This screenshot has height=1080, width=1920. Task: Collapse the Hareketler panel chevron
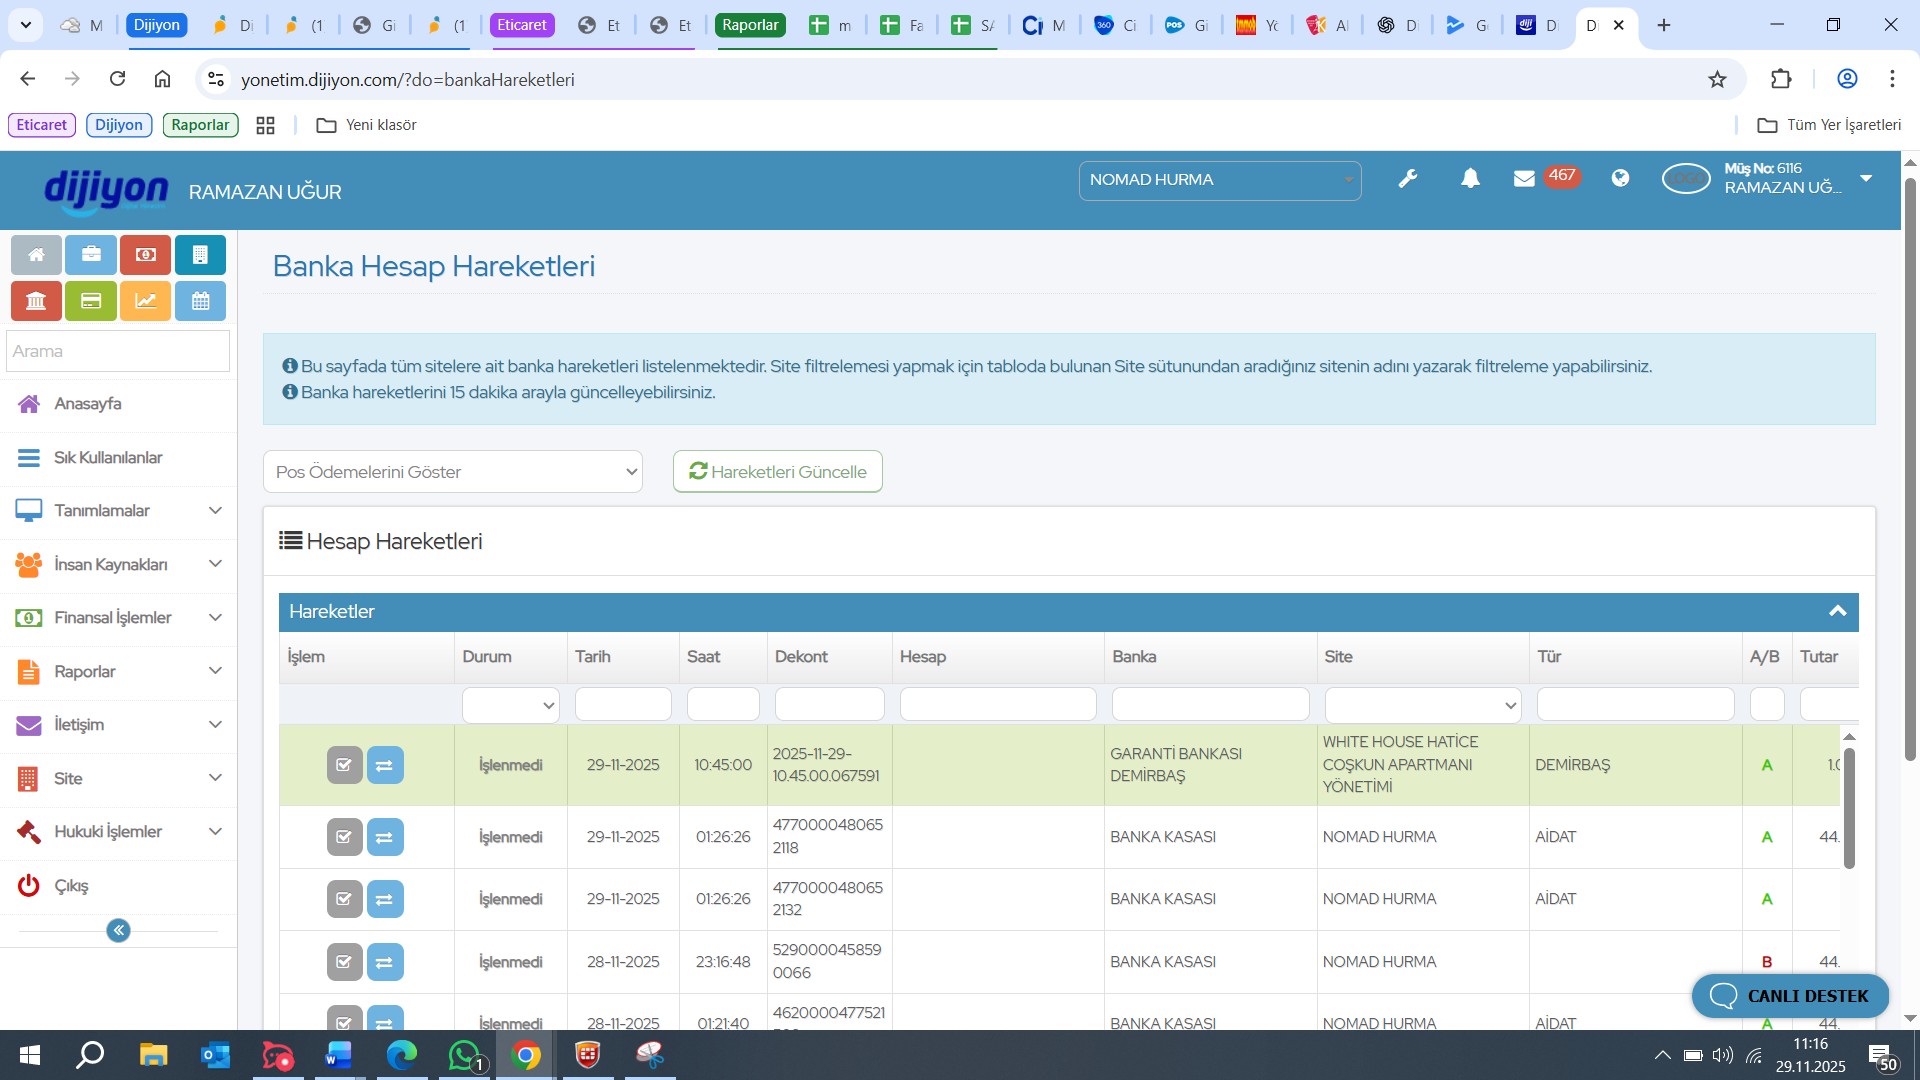pyautogui.click(x=1837, y=611)
